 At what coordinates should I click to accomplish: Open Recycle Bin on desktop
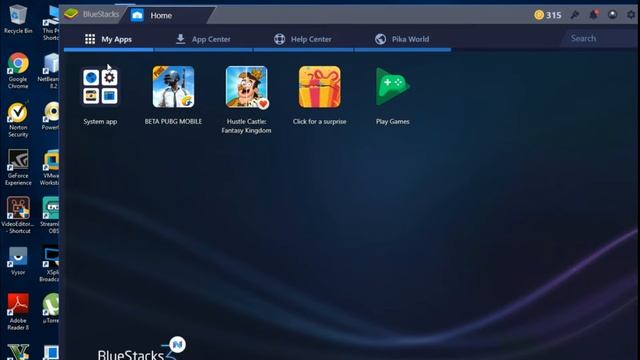(x=18, y=18)
